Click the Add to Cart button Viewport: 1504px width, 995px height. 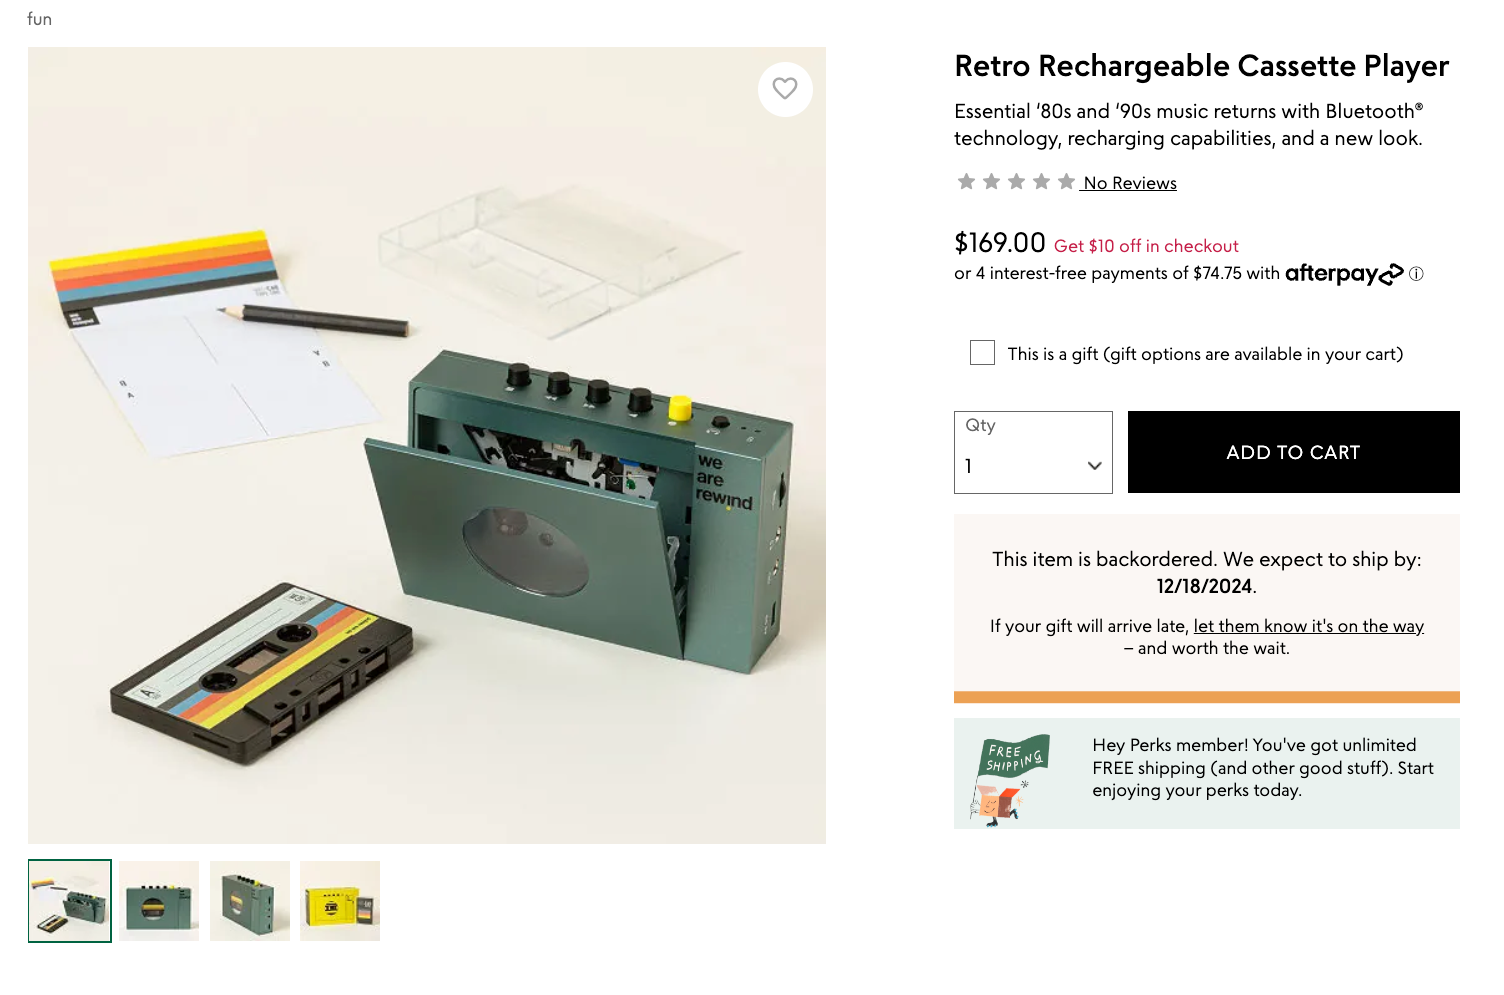coord(1293,452)
